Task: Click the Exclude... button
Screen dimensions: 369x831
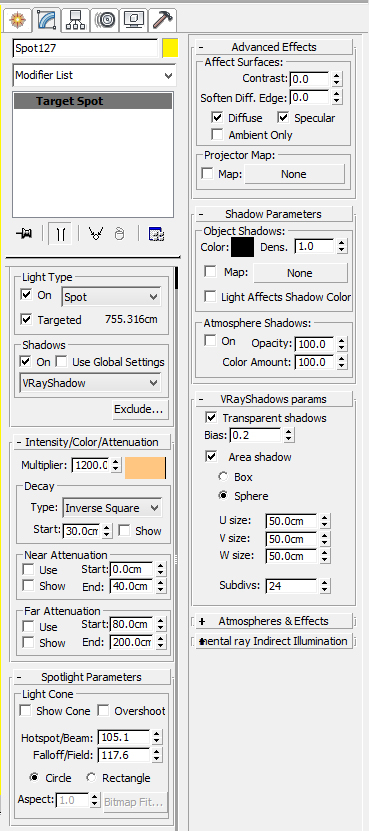Action: [140, 409]
